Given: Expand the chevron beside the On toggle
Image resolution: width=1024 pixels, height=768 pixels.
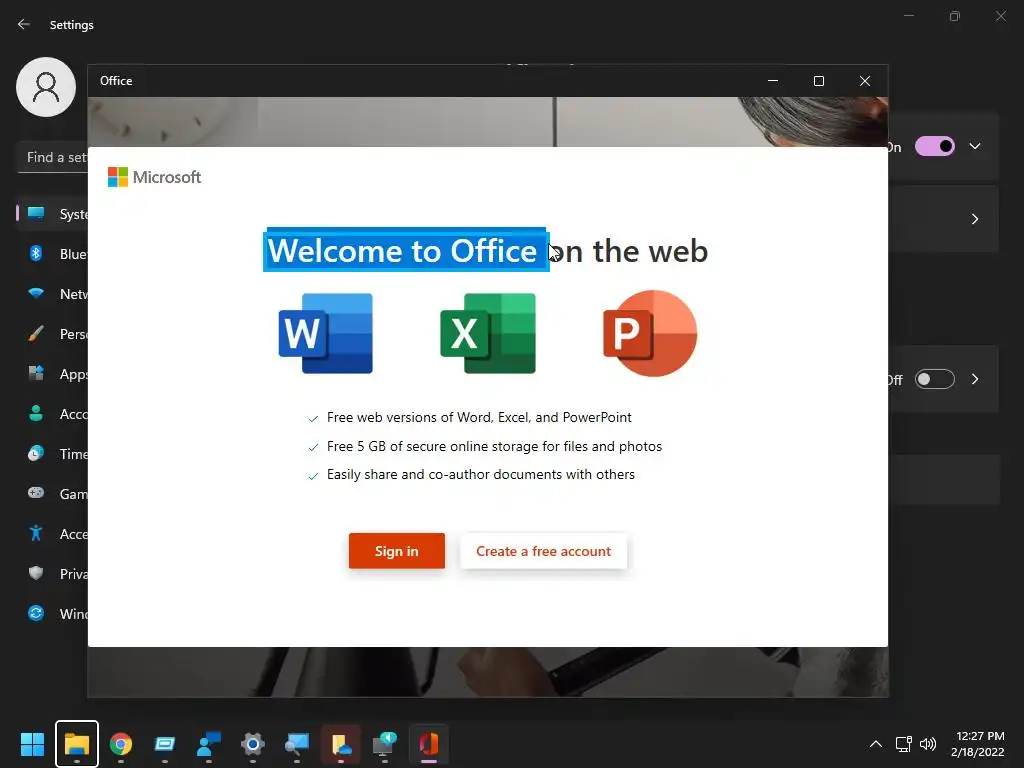Looking at the screenshot, I should pos(975,146).
